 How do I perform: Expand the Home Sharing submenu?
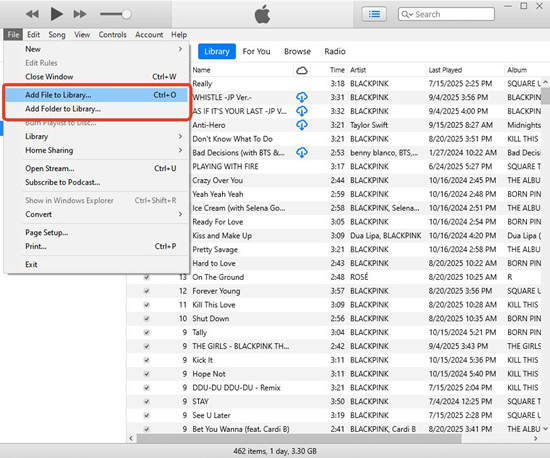click(x=97, y=150)
